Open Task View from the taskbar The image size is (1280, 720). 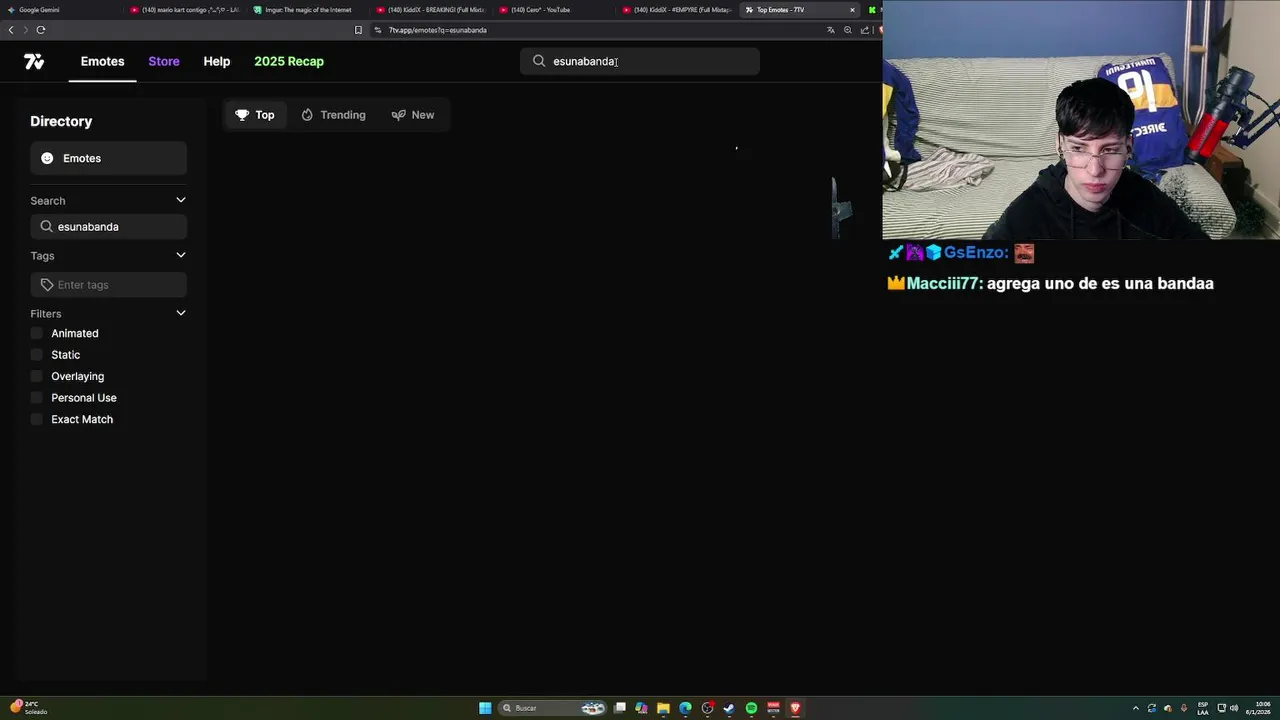[620, 708]
